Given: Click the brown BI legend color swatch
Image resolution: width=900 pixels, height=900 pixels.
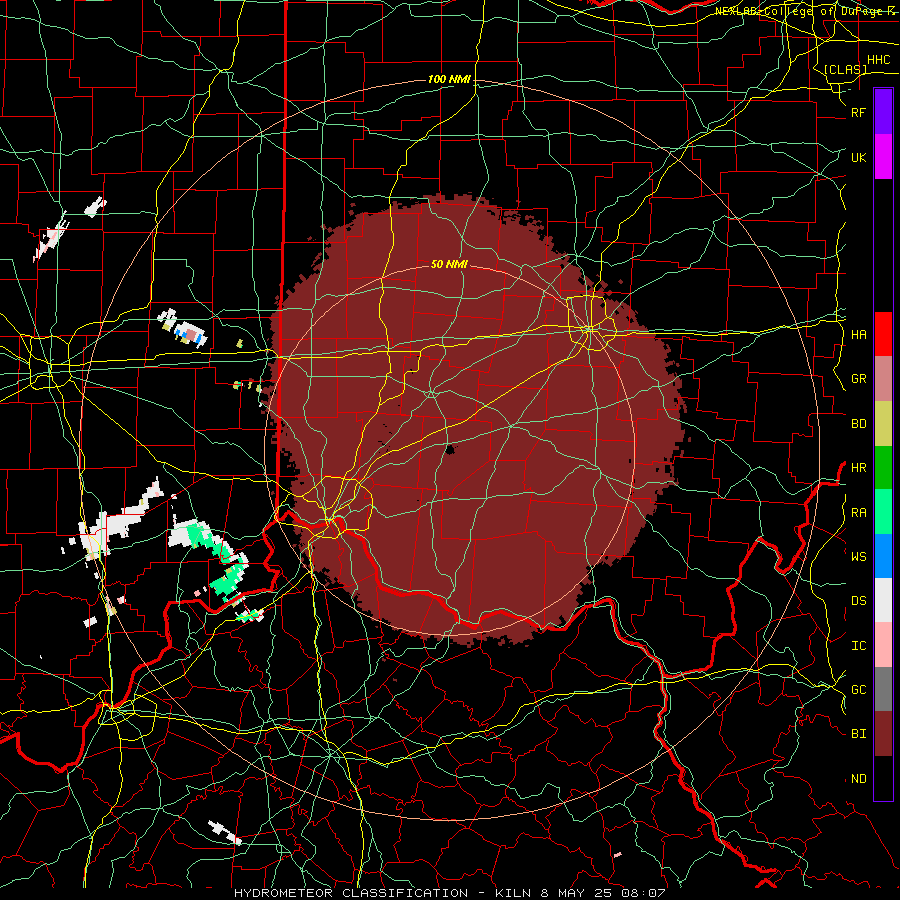Looking at the screenshot, I should click(x=883, y=734).
